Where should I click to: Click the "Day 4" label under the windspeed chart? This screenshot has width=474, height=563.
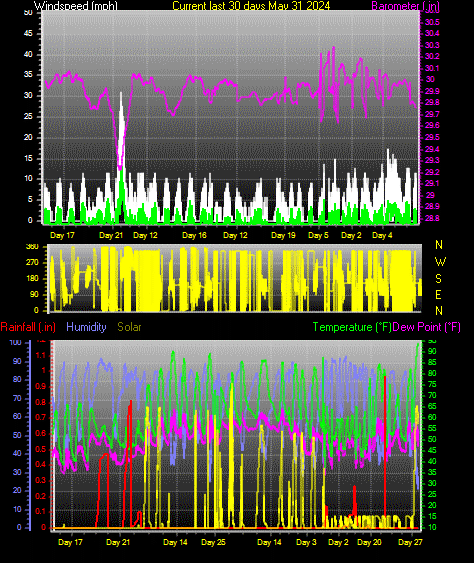[382, 235]
